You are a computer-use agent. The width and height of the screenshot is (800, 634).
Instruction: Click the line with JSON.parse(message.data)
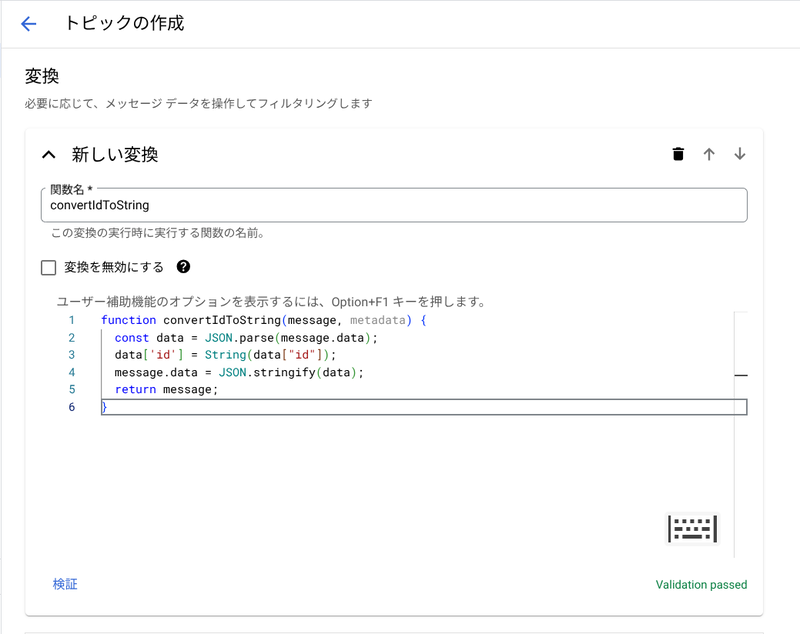pyautogui.click(x=246, y=338)
